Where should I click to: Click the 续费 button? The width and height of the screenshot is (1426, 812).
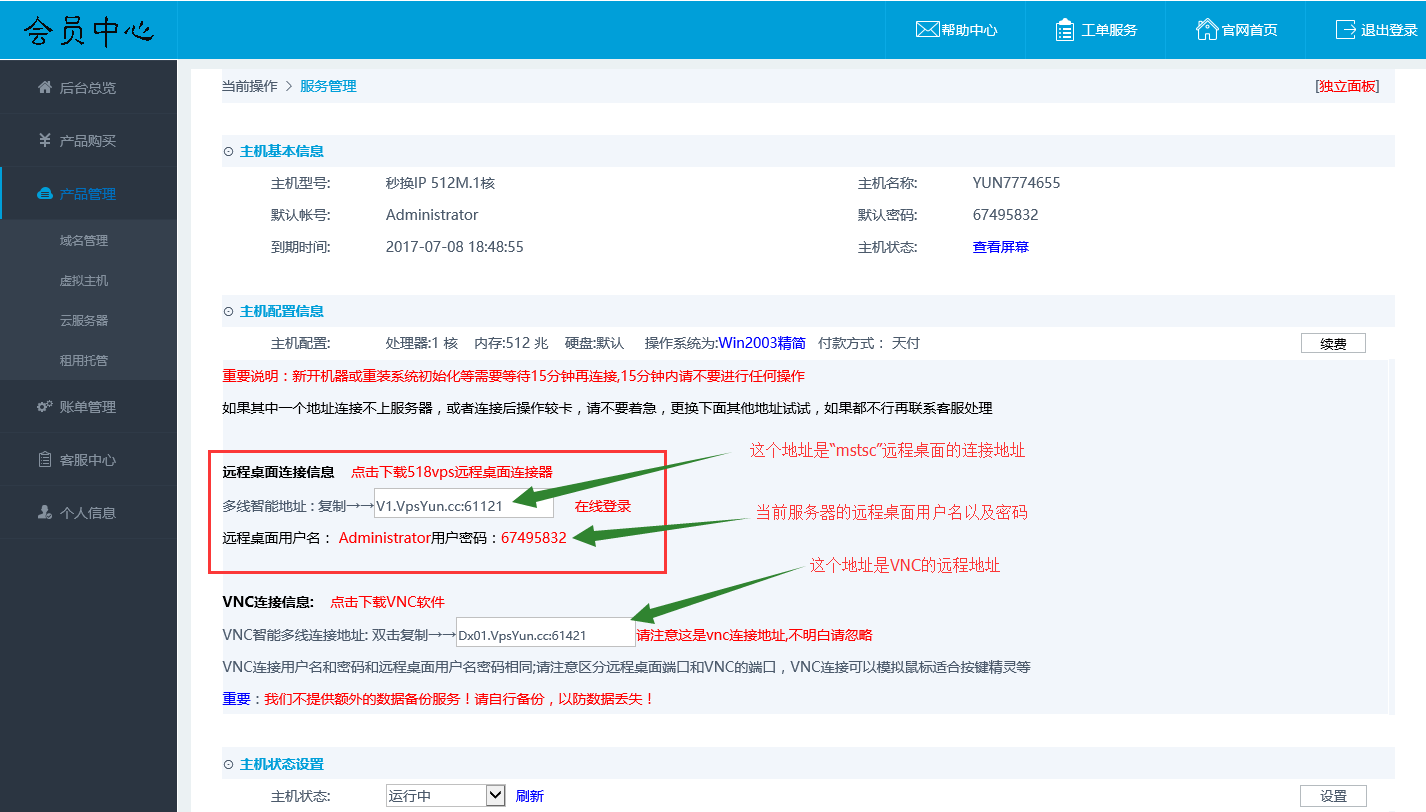(1333, 343)
